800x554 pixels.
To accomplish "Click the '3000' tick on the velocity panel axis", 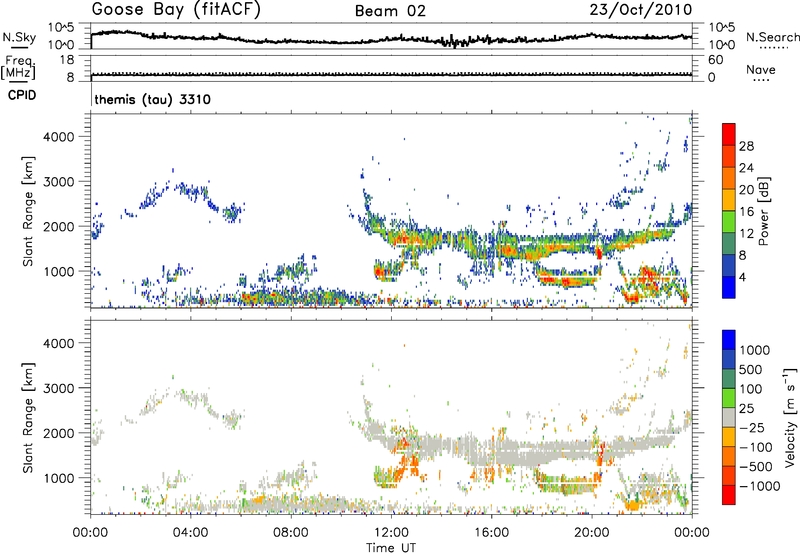I will (59, 388).
